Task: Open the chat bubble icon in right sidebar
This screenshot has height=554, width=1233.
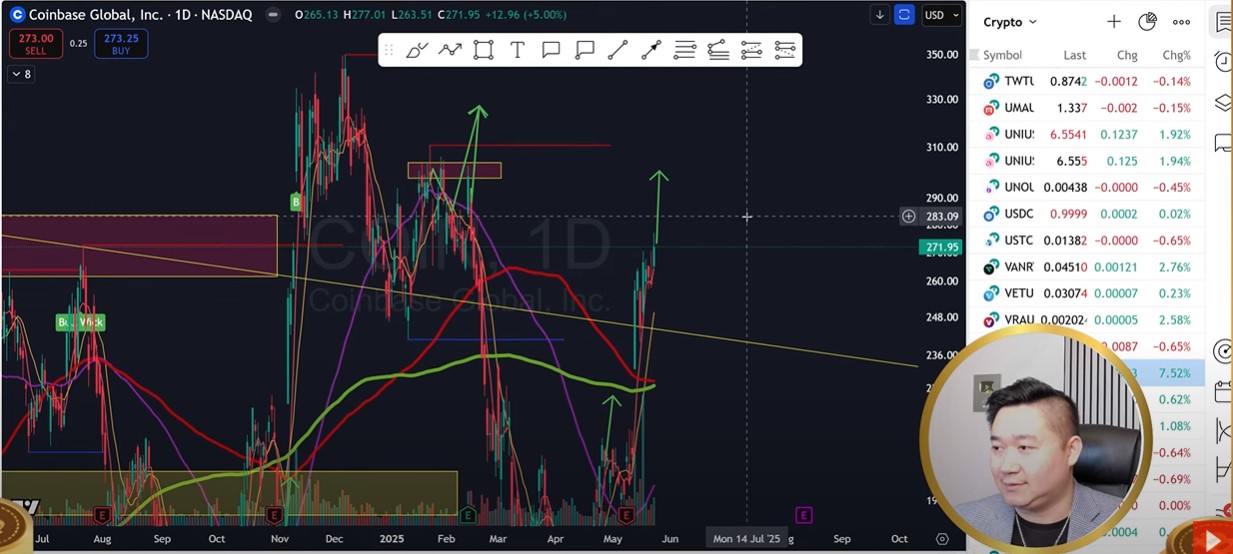Action: [x=1222, y=144]
